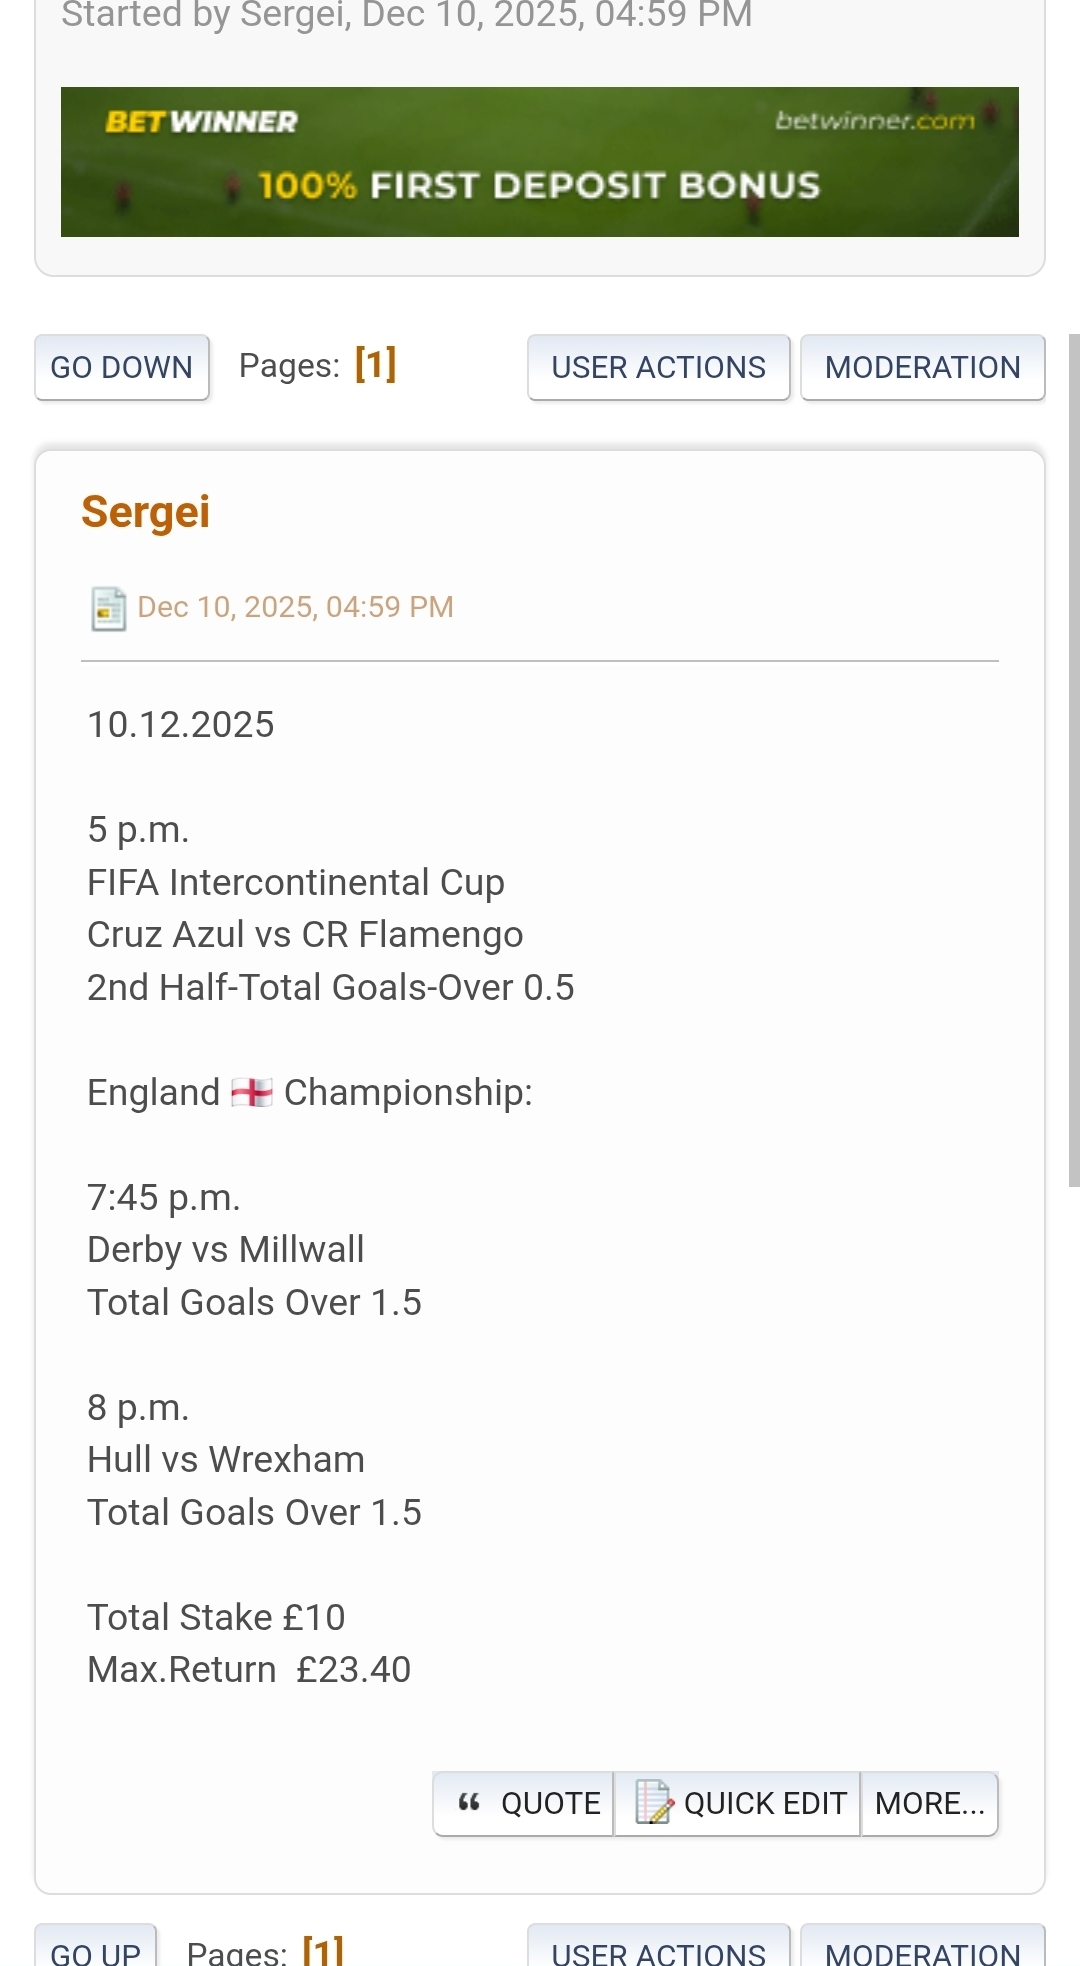Open the top USER ACTIONS dropdown

point(658,367)
